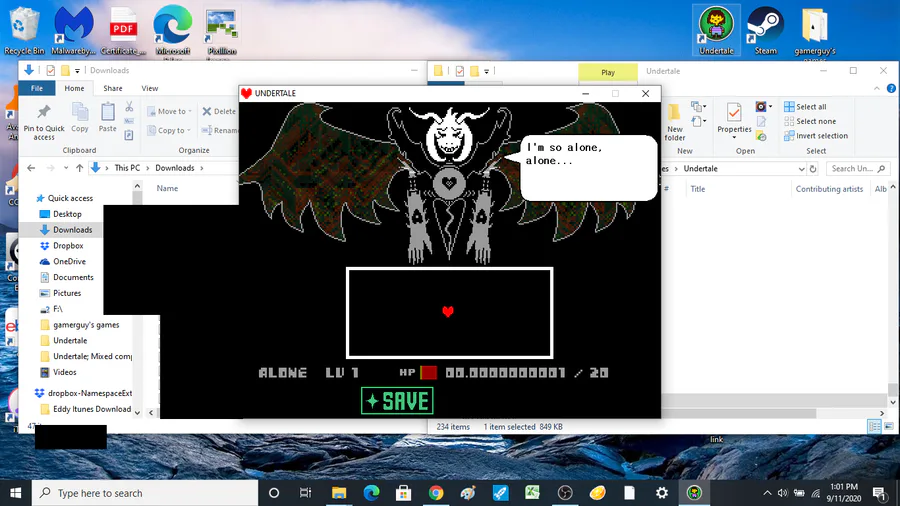This screenshot has height=506, width=900.
Task: Open the Windows Start menu
Action: (15, 493)
